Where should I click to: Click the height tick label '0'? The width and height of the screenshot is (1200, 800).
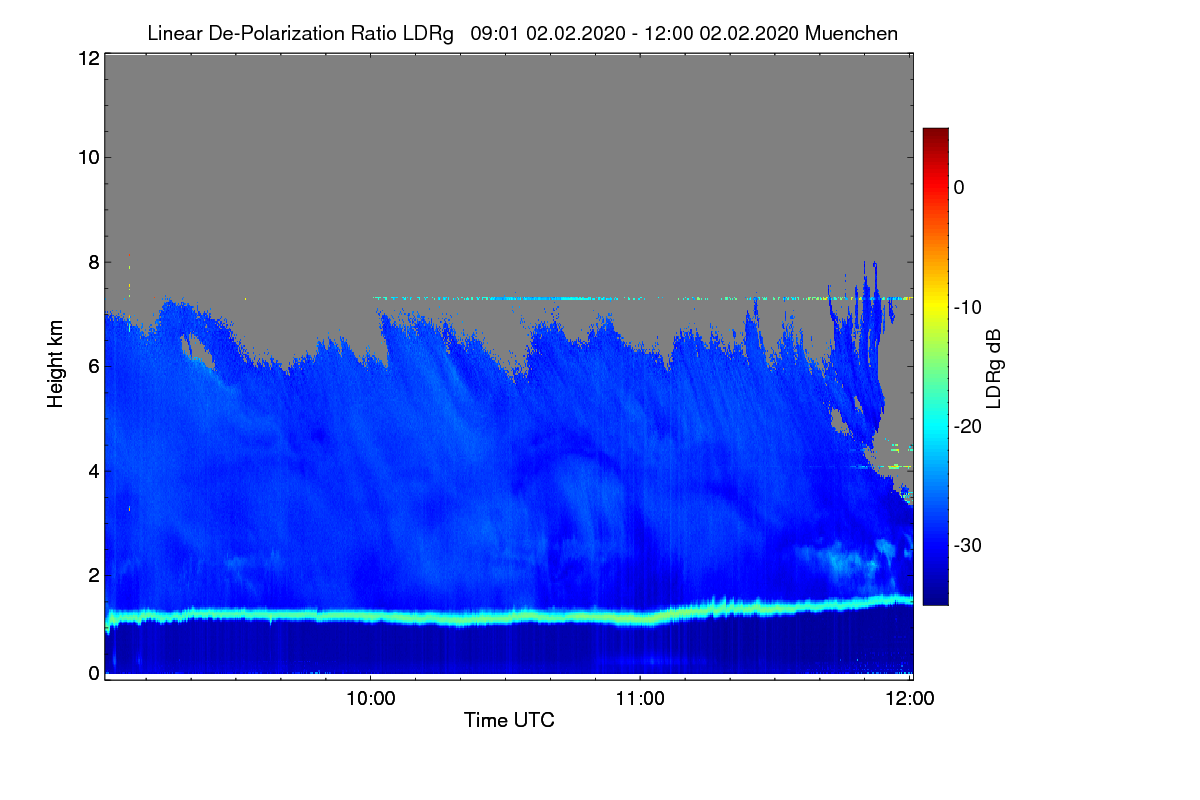pos(92,673)
